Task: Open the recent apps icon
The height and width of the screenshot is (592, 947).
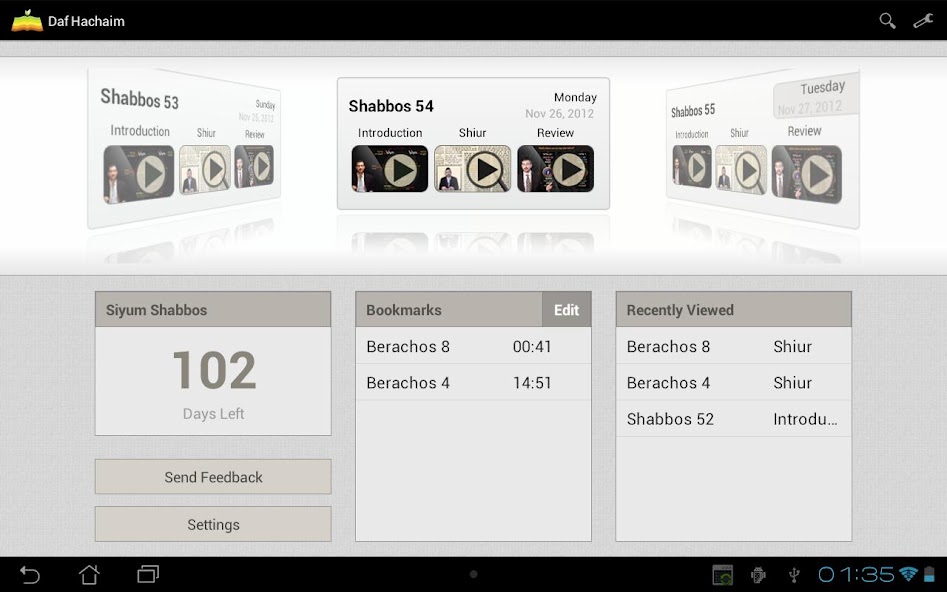Action: [x=148, y=574]
